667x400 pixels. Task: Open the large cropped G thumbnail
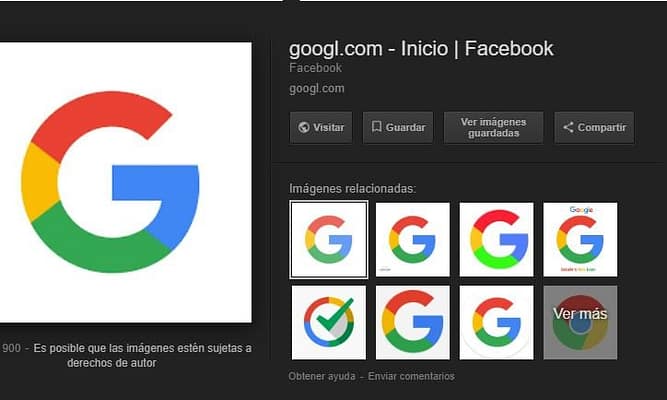pos(412,322)
